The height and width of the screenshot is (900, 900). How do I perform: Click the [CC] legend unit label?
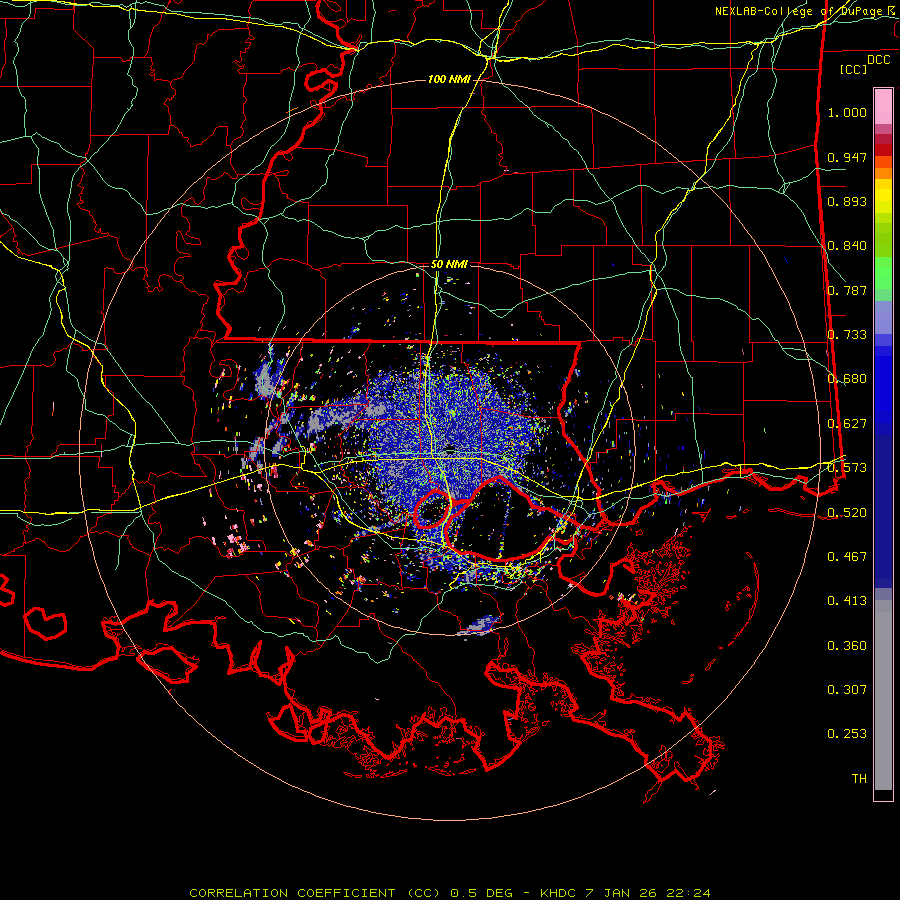click(853, 69)
